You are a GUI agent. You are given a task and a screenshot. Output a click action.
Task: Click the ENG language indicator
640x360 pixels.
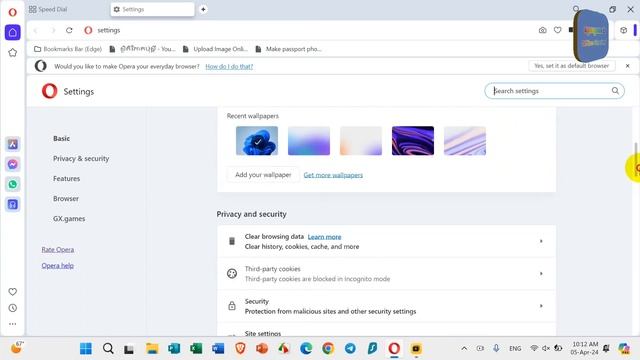point(515,349)
